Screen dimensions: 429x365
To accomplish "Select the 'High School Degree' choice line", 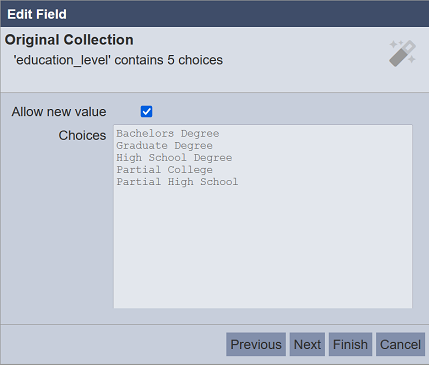I will click(174, 158).
